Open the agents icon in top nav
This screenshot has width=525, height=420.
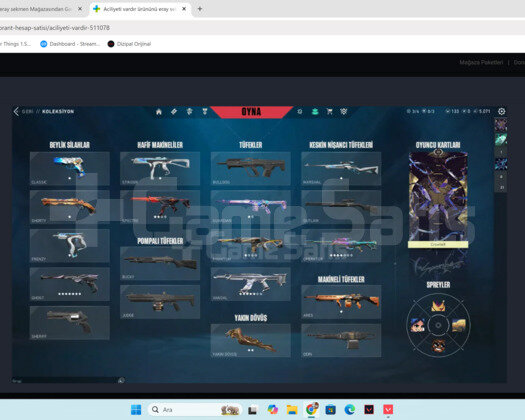click(x=190, y=112)
